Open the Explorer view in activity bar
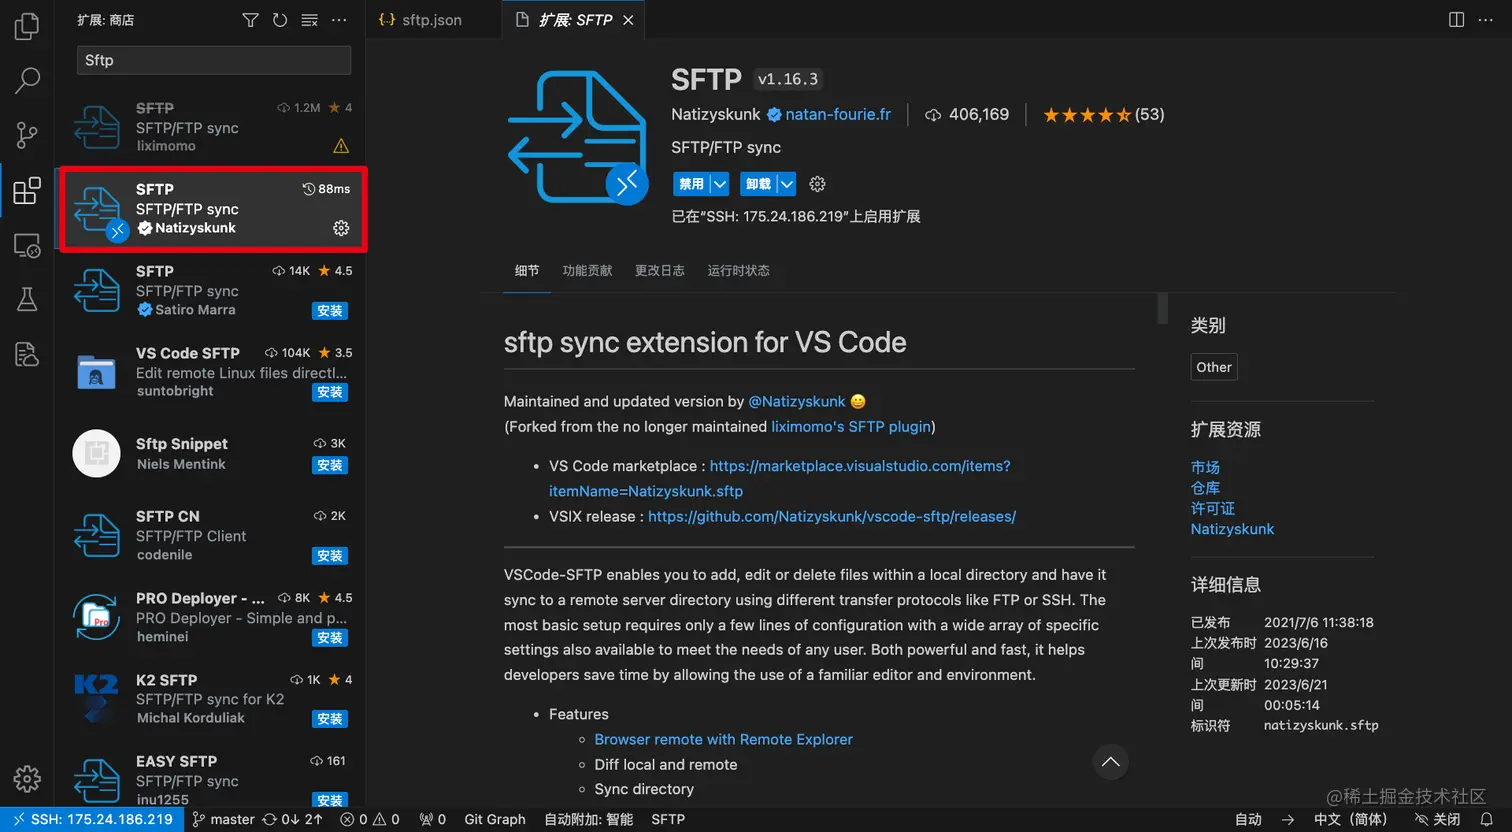 click(x=27, y=26)
